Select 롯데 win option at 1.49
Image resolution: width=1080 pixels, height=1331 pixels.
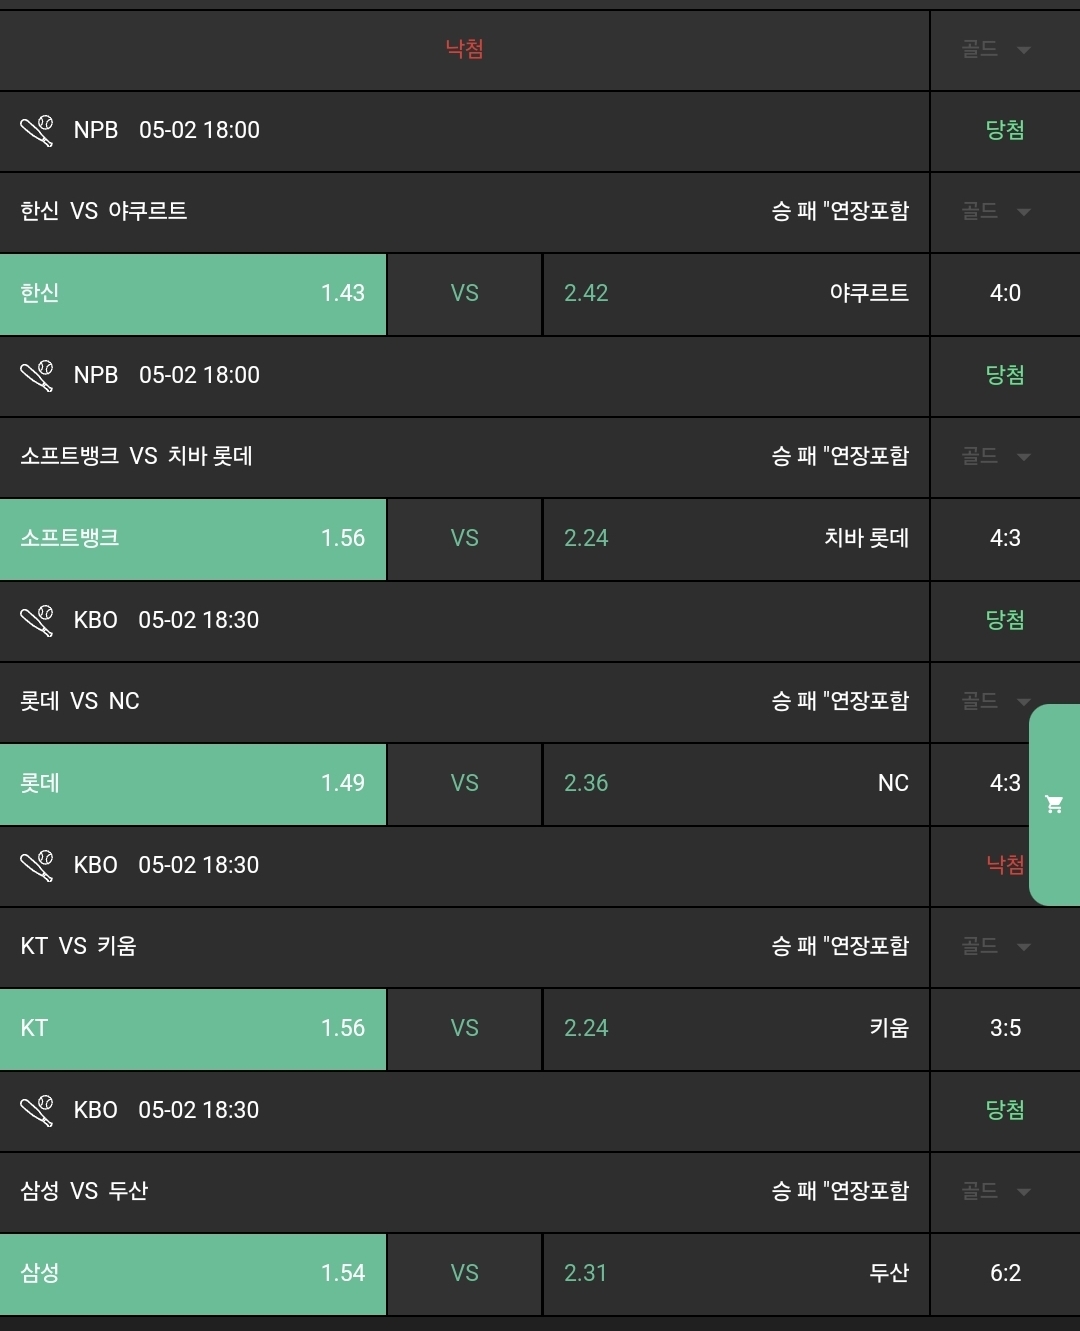pyautogui.click(x=193, y=784)
